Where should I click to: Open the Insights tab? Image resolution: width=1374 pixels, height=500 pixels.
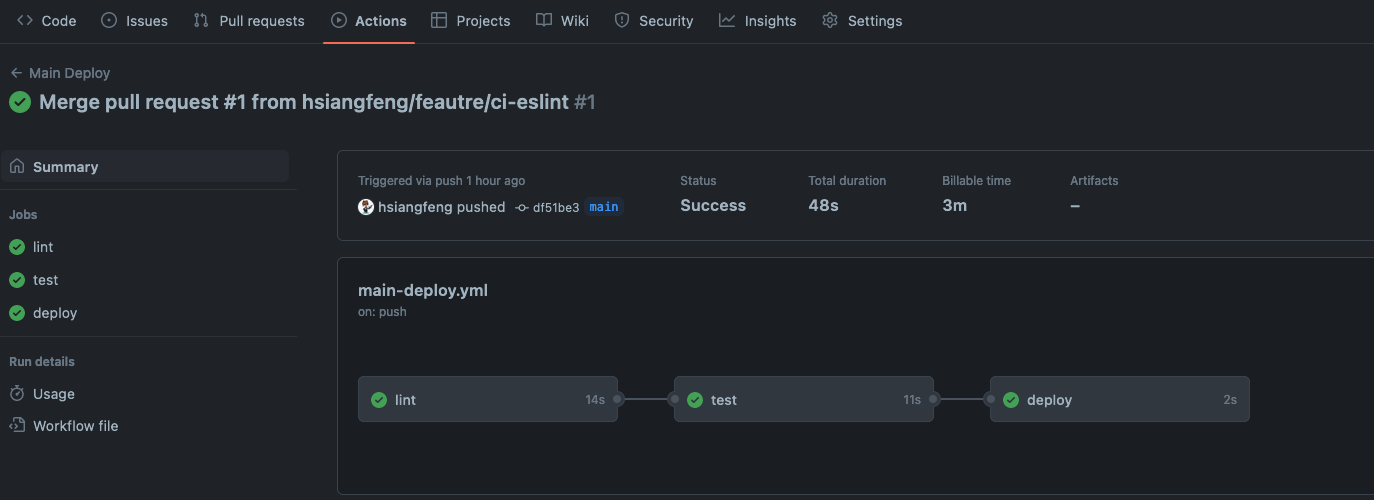tap(757, 21)
